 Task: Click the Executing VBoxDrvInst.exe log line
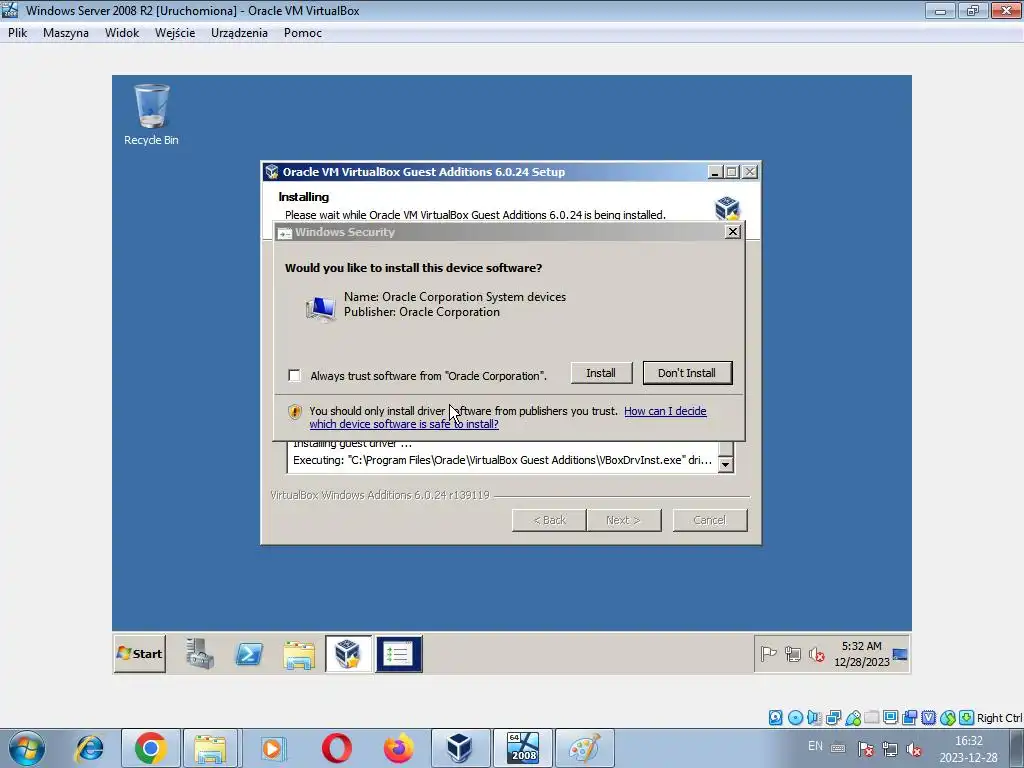tap(502, 460)
